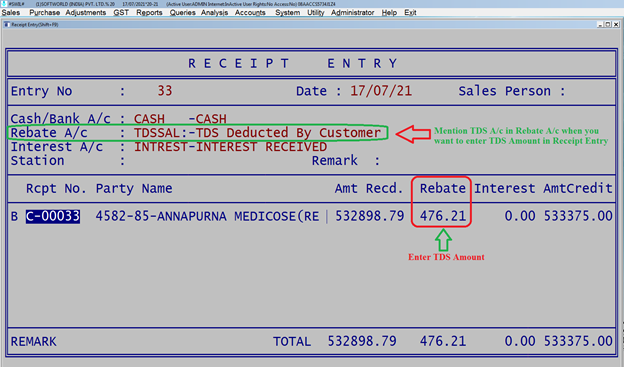Viewport: 624px width, 367px height.
Task: Select the Cash/Bank A/c value CASH -CASH
Action: click(x=180, y=119)
